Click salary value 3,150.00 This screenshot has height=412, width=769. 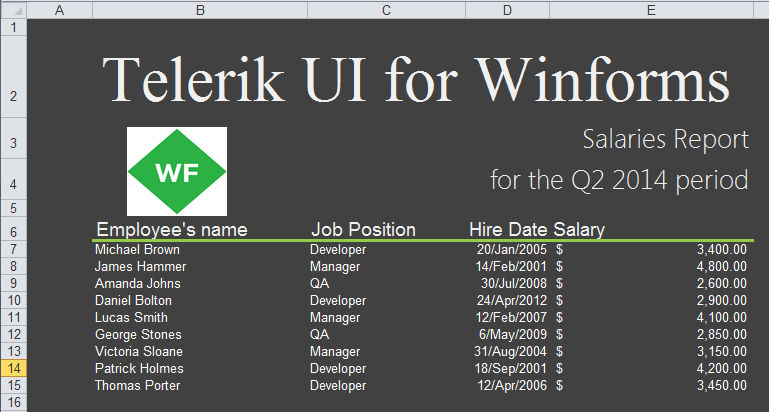(x=722, y=351)
